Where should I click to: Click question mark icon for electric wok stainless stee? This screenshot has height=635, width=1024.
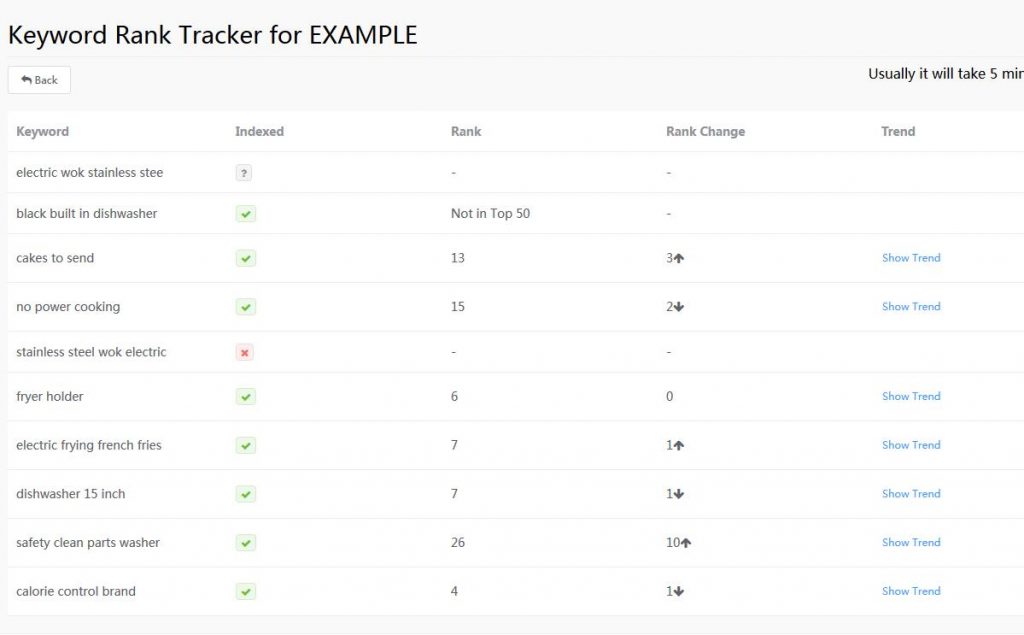(244, 173)
